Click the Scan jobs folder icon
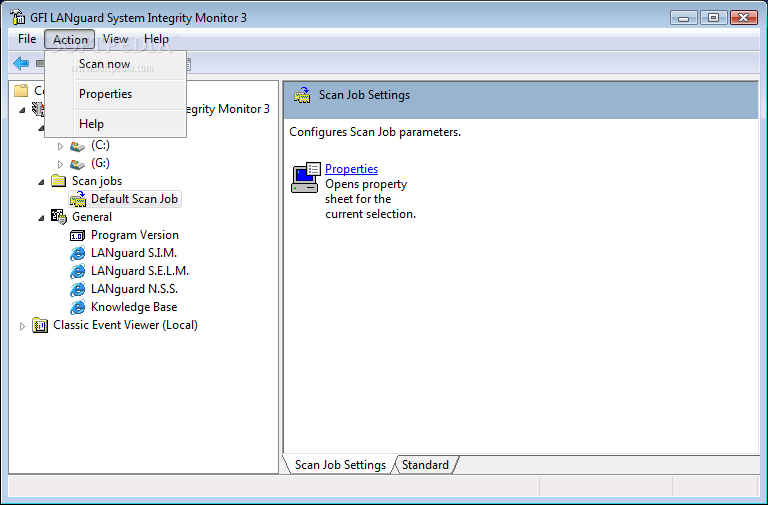This screenshot has width=768, height=505. pyautogui.click(x=59, y=181)
